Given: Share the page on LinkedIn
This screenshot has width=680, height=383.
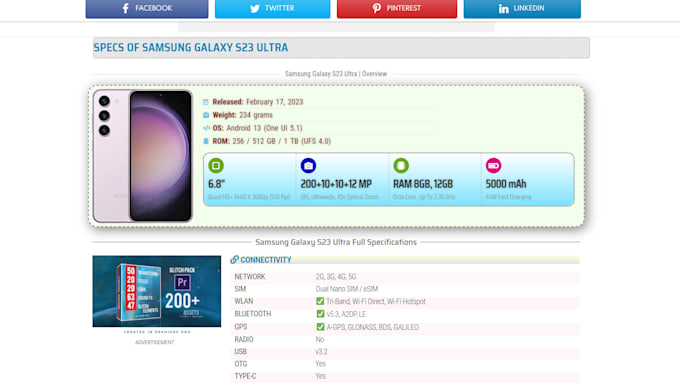Looking at the screenshot, I should (522, 9).
